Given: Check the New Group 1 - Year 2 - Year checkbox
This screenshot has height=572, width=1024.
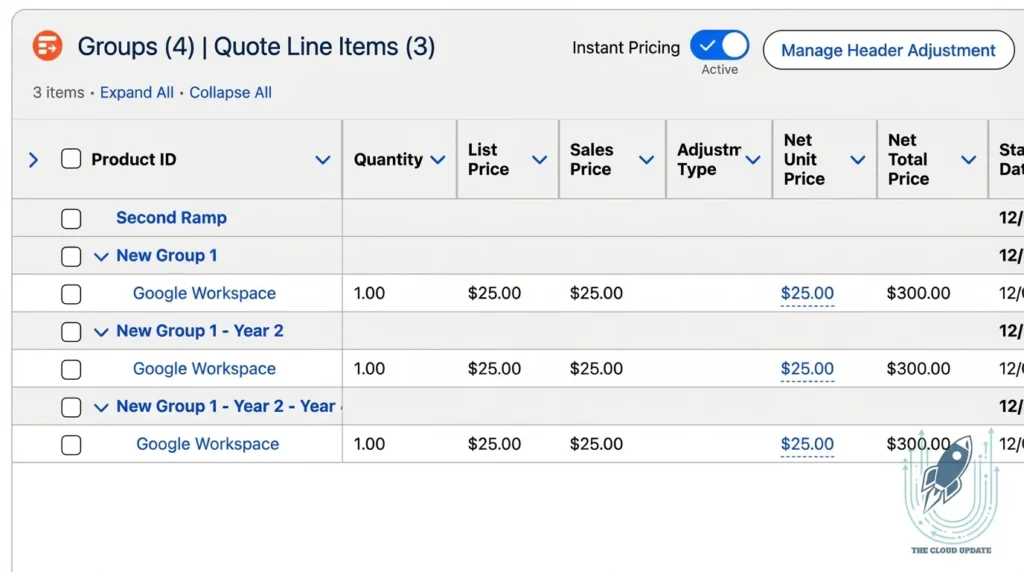Looking at the screenshot, I should click(x=71, y=407).
